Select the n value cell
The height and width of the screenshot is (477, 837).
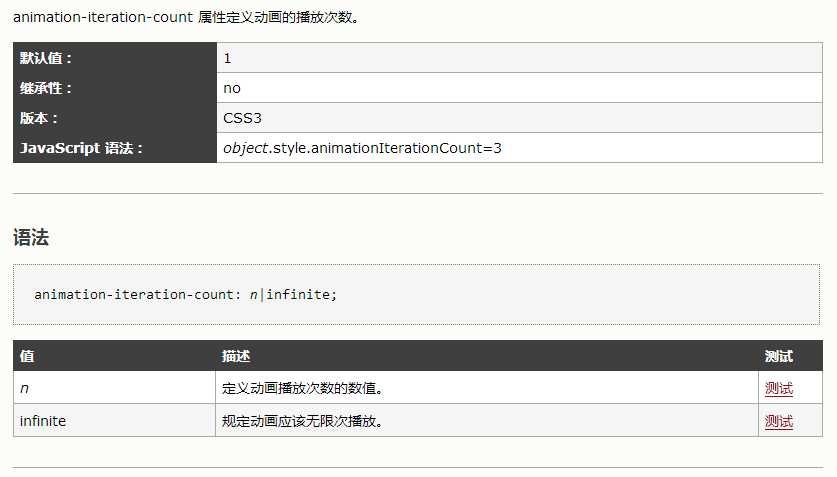[114, 387]
